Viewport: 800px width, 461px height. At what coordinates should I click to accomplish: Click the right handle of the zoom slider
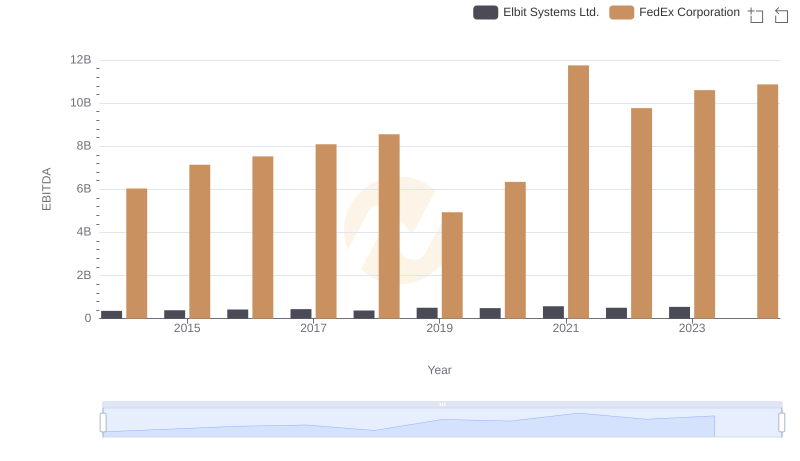782,423
